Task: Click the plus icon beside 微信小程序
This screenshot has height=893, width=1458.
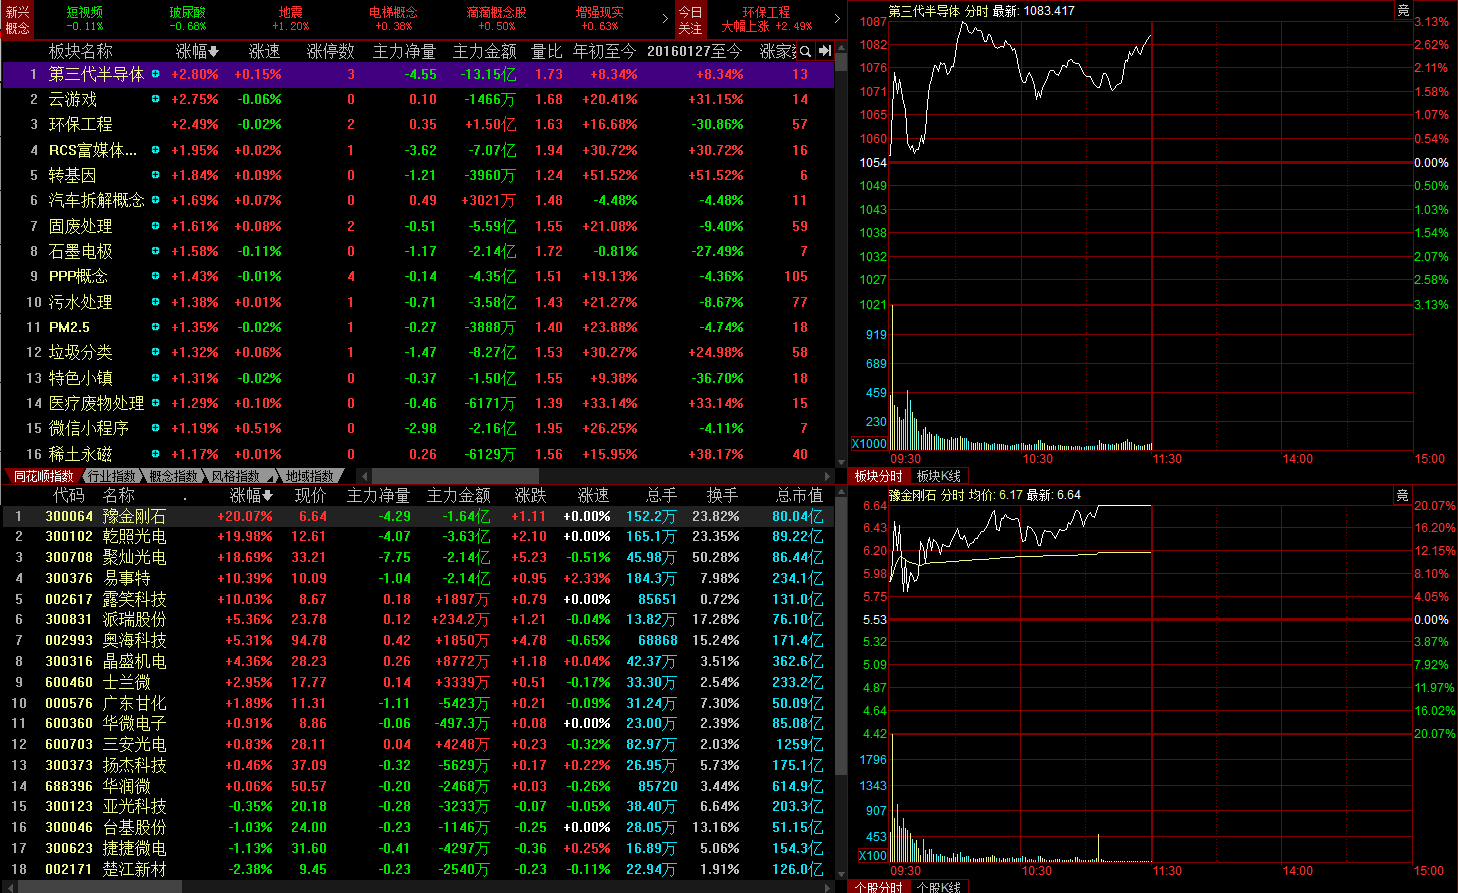Action: (x=155, y=428)
